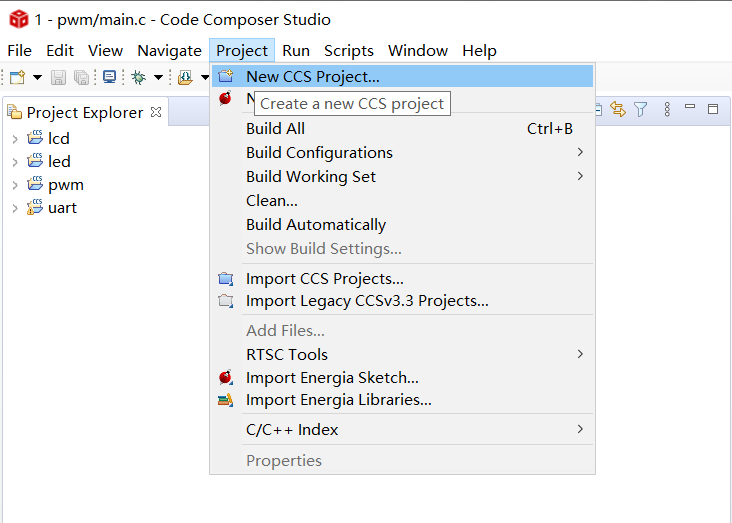This screenshot has width=732, height=523.
Task: Expand the uart project arrow
Action: pos(14,208)
